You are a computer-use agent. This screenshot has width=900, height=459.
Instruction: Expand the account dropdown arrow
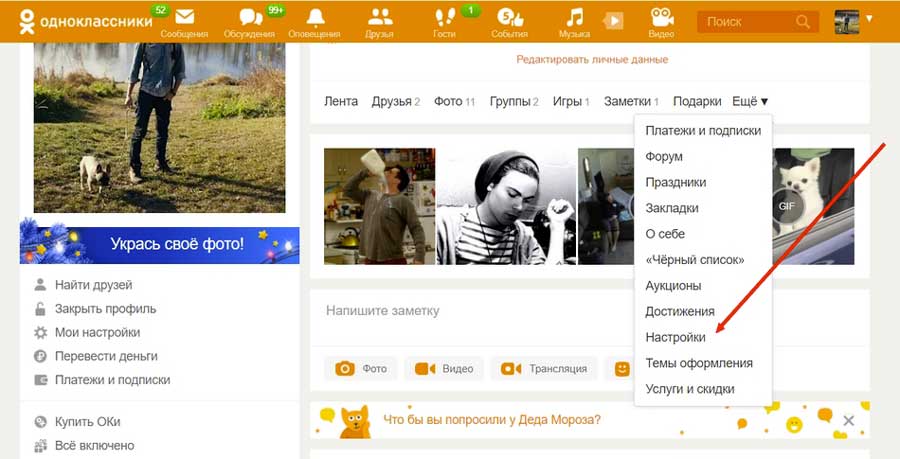869,18
